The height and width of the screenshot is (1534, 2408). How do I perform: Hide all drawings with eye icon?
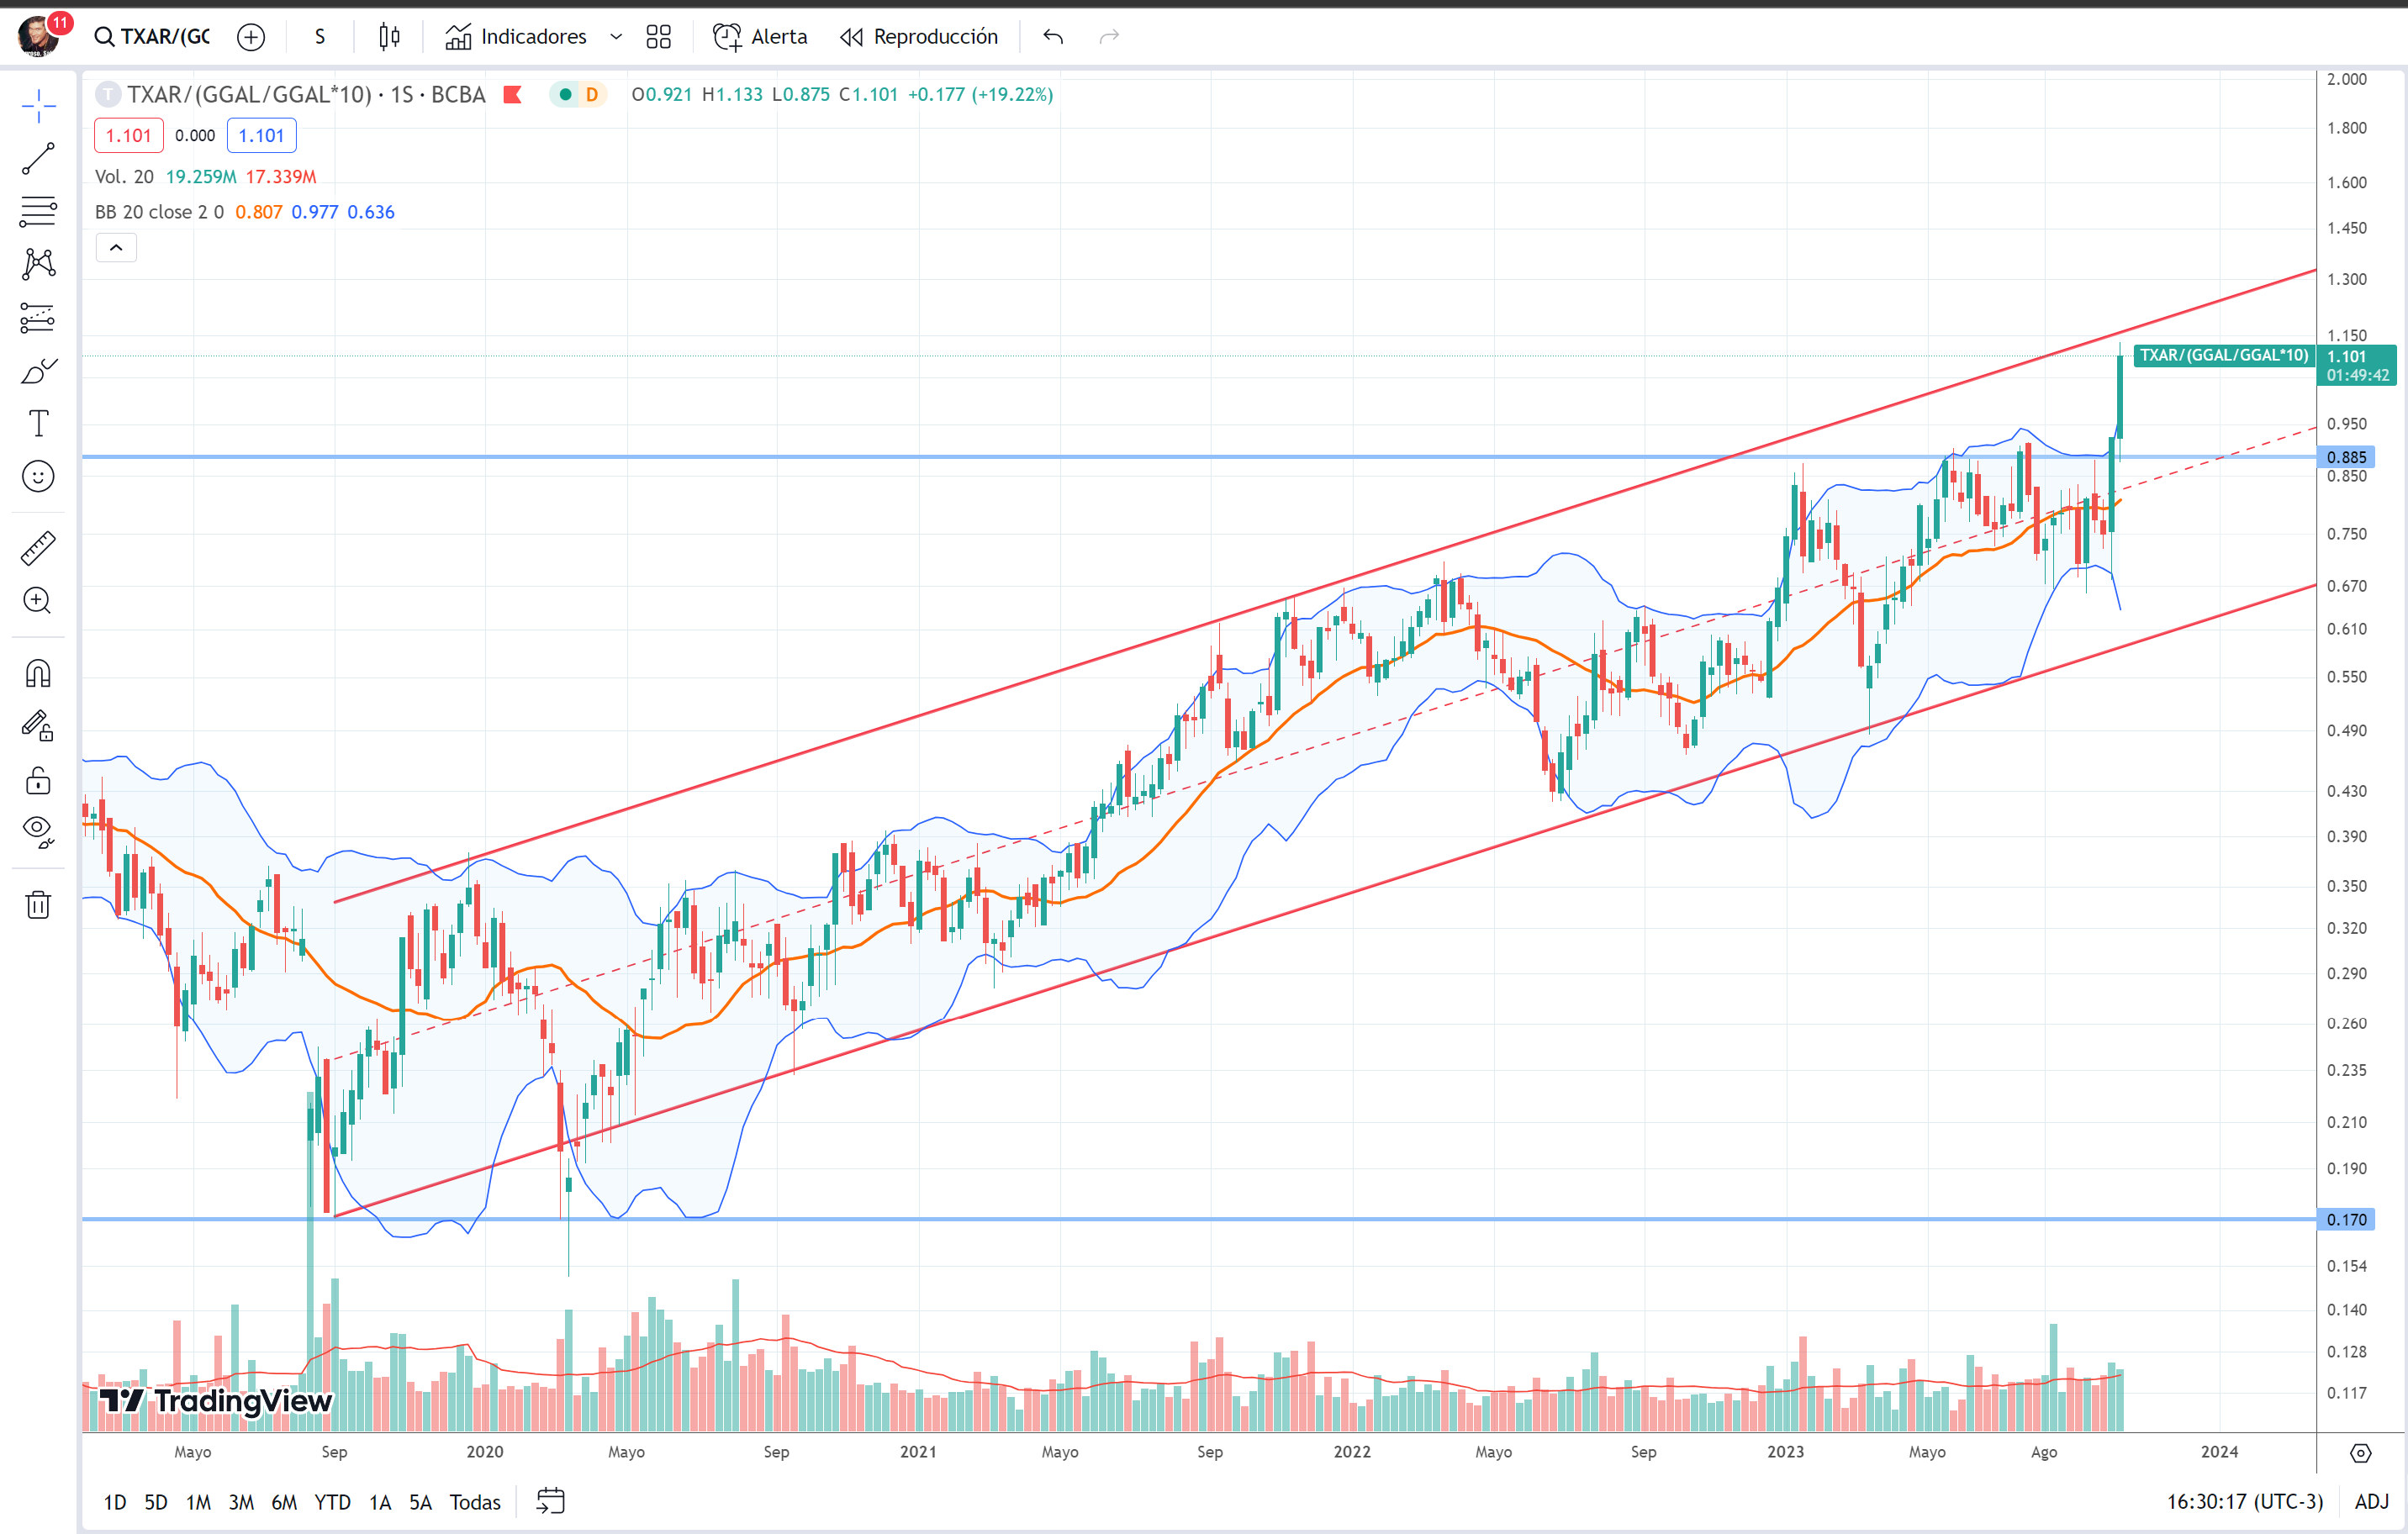(x=38, y=830)
